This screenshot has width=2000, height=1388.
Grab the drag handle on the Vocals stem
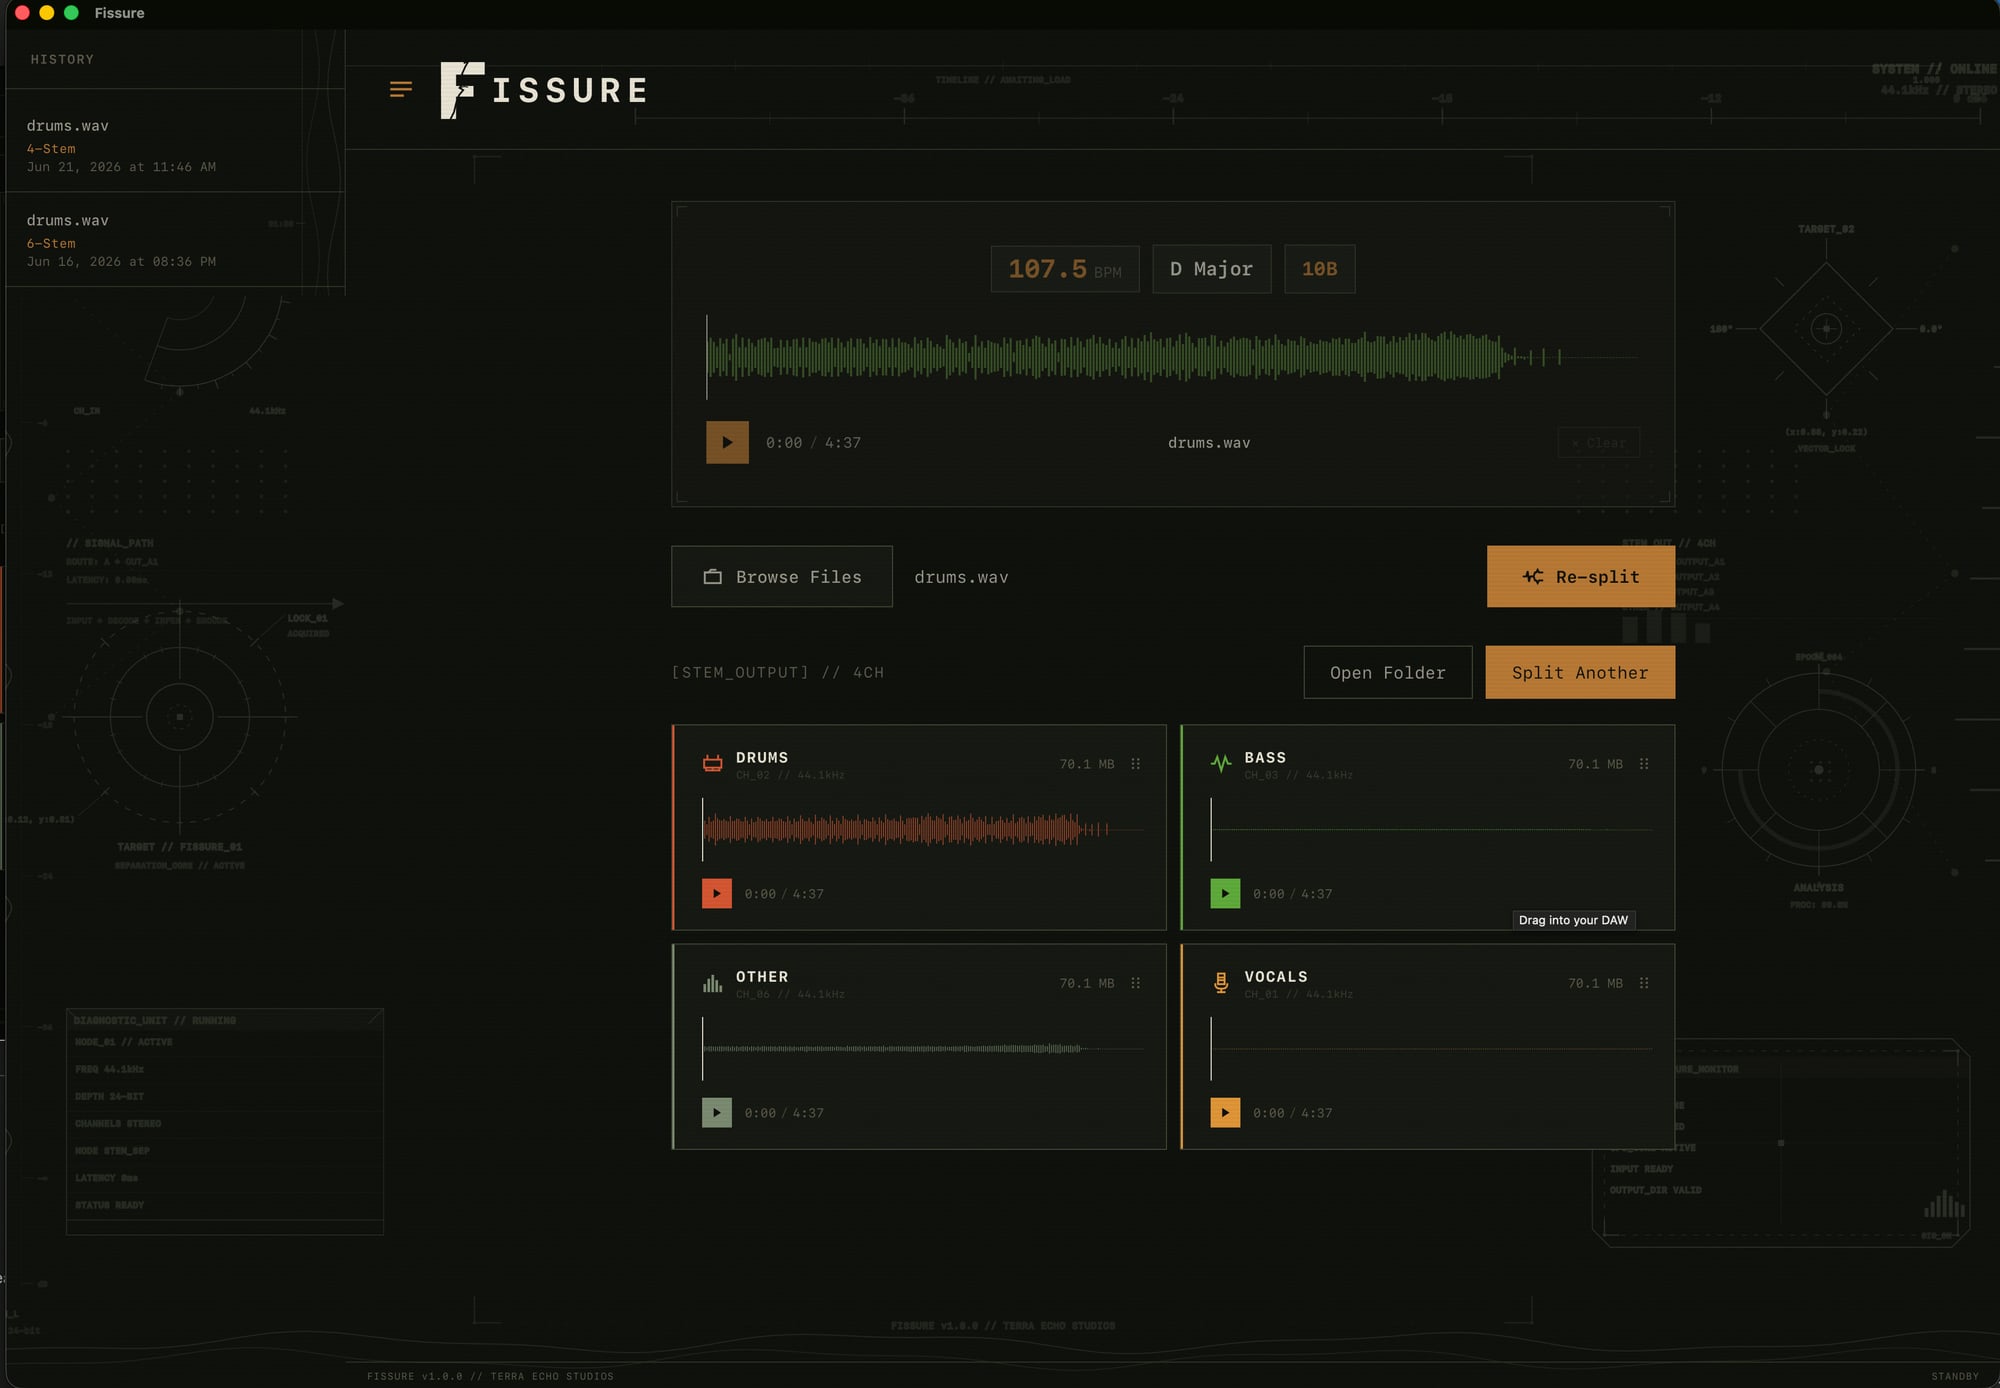(1644, 983)
